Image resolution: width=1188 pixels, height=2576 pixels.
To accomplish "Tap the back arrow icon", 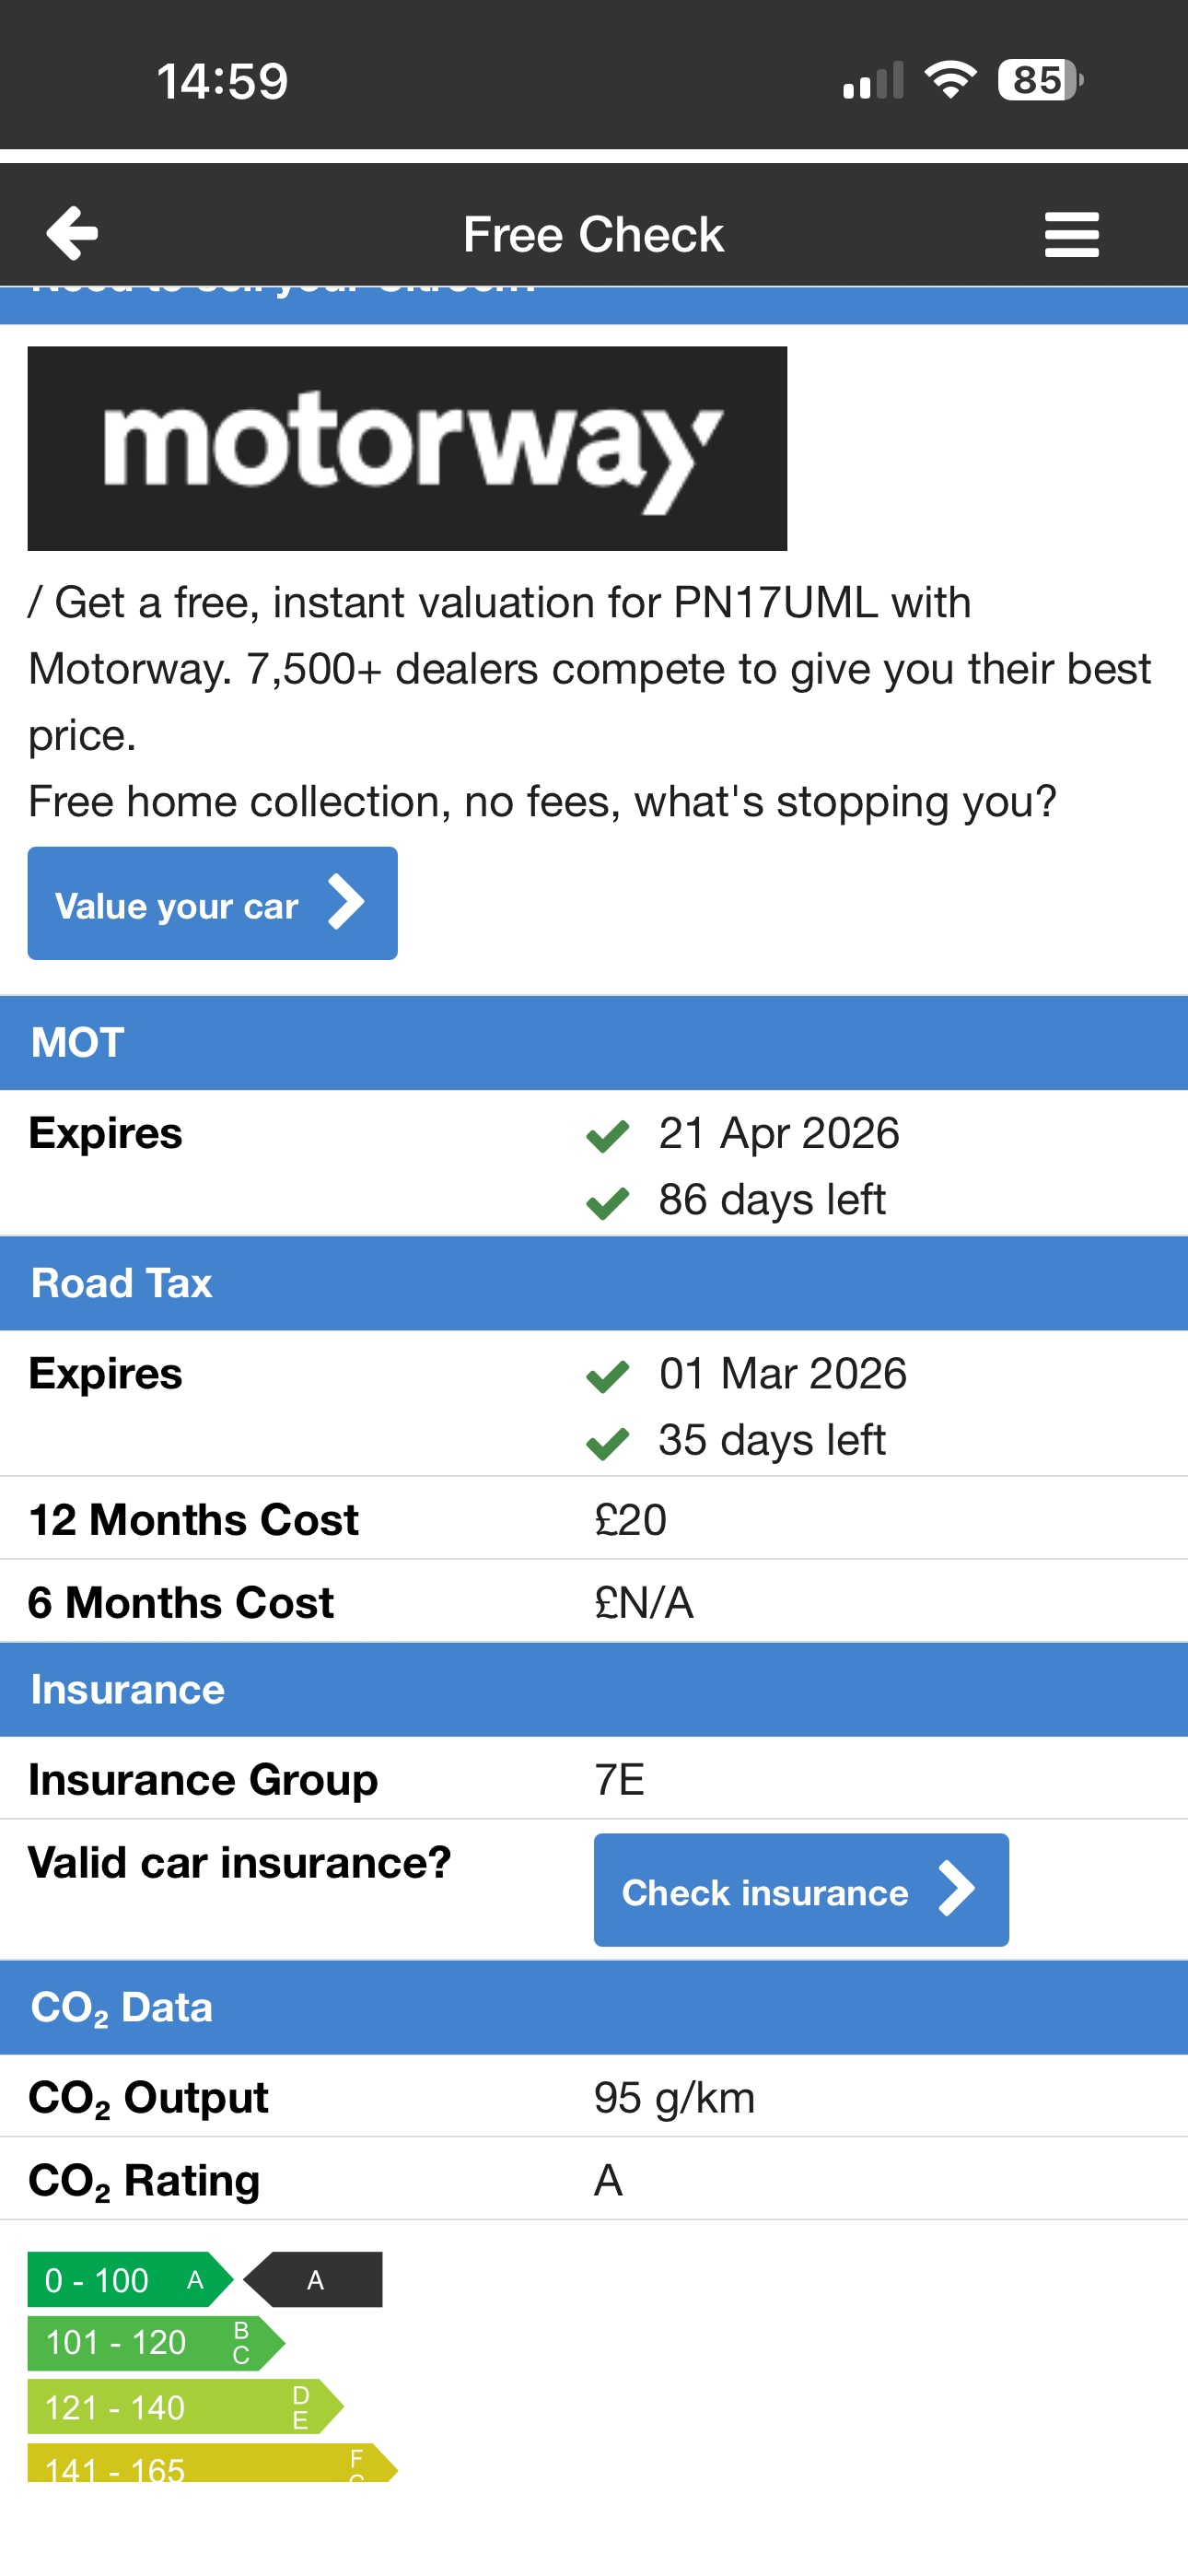I will pyautogui.click(x=72, y=234).
